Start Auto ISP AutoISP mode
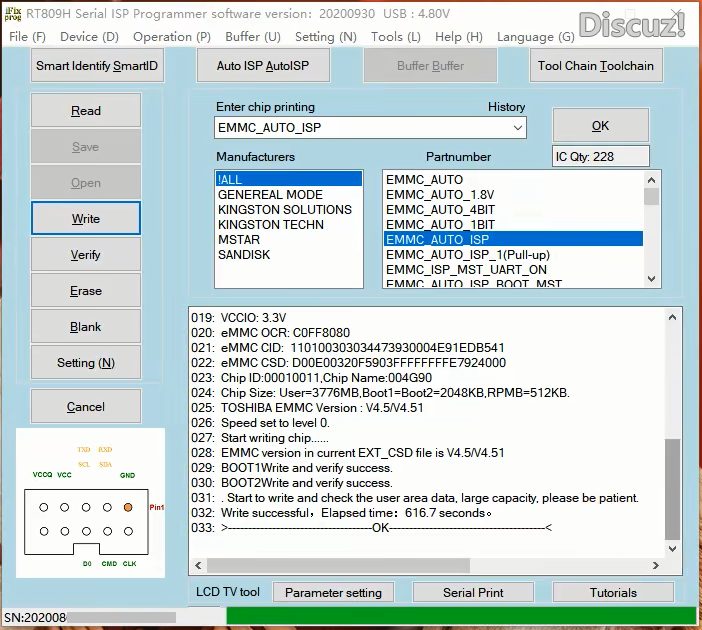 263,66
